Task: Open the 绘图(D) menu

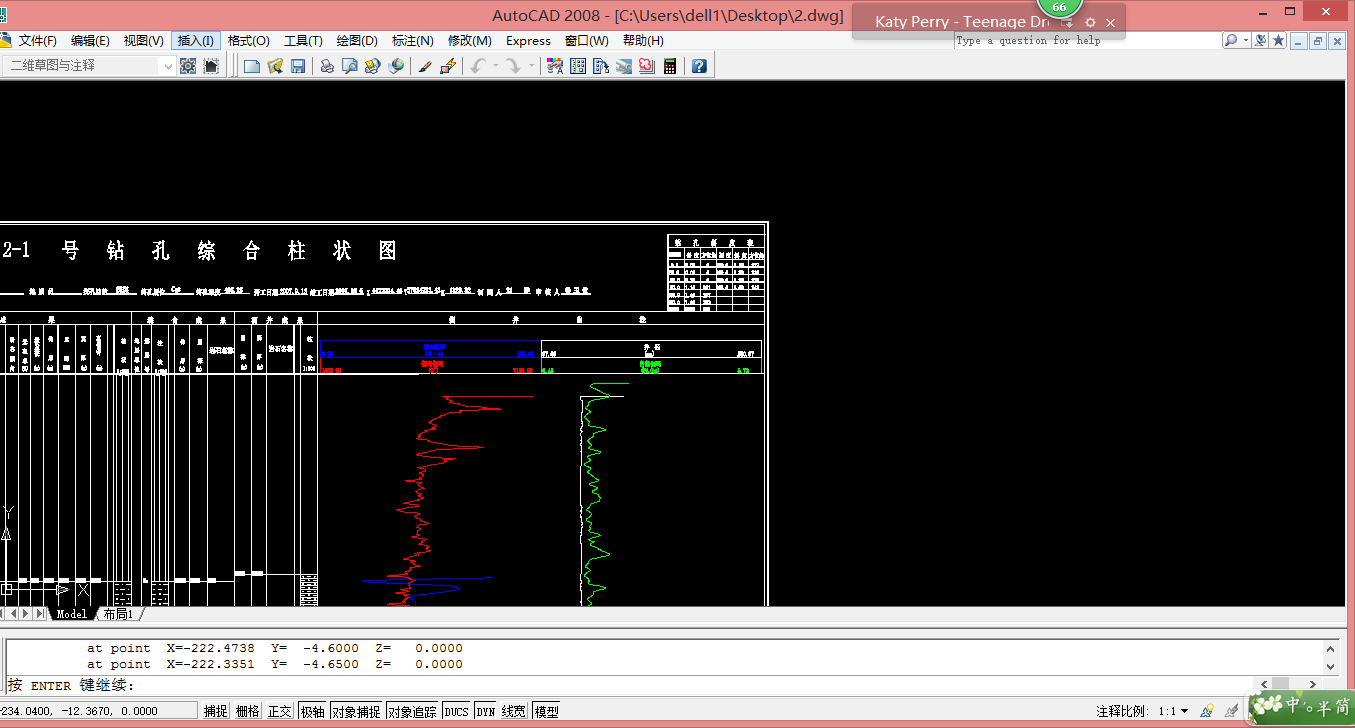Action: point(357,41)
